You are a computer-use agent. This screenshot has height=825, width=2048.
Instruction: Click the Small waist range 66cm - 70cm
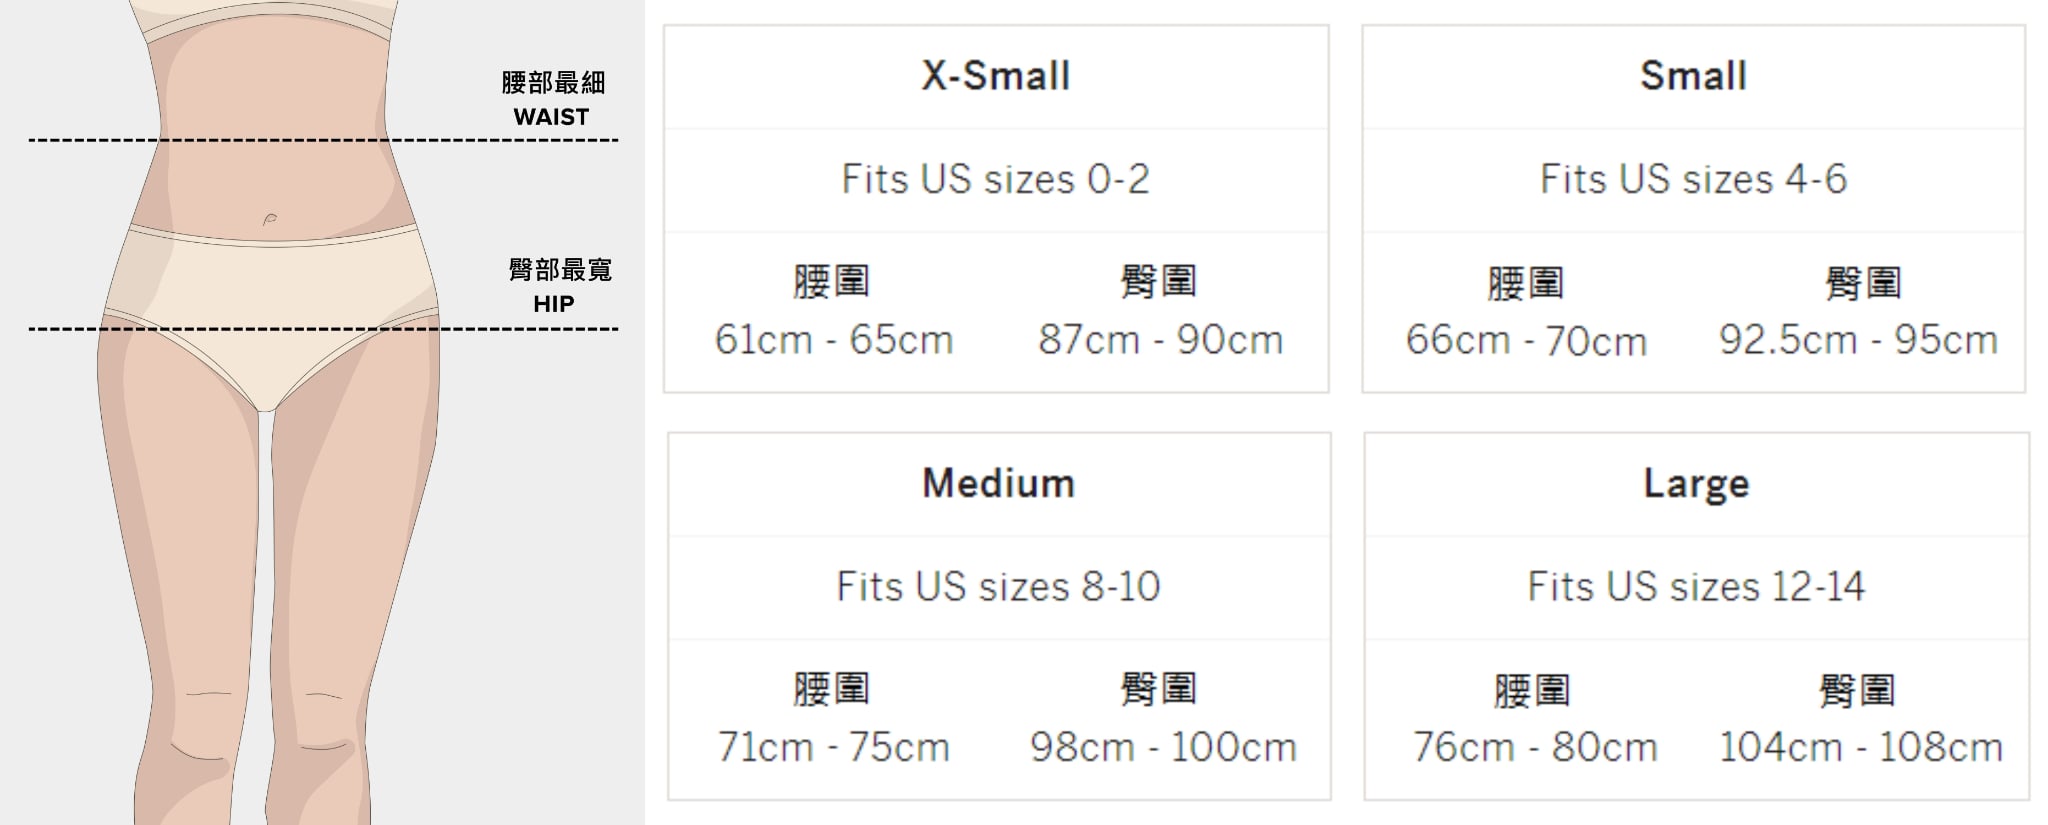coord(1526,340)
